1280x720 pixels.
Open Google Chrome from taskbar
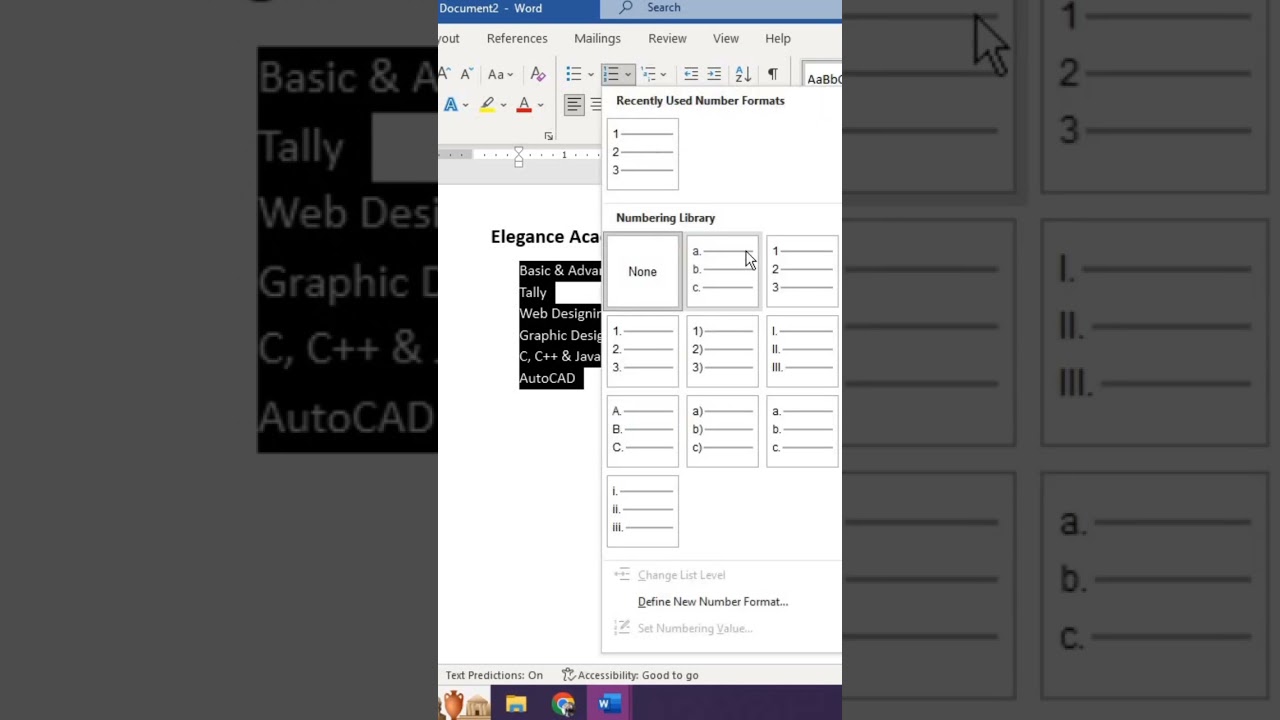coord(563,704)
